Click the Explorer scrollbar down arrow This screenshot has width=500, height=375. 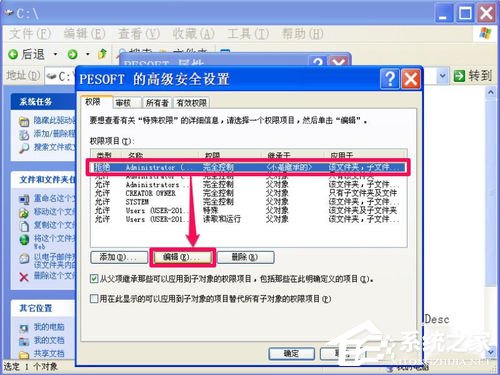click(491, 352)
